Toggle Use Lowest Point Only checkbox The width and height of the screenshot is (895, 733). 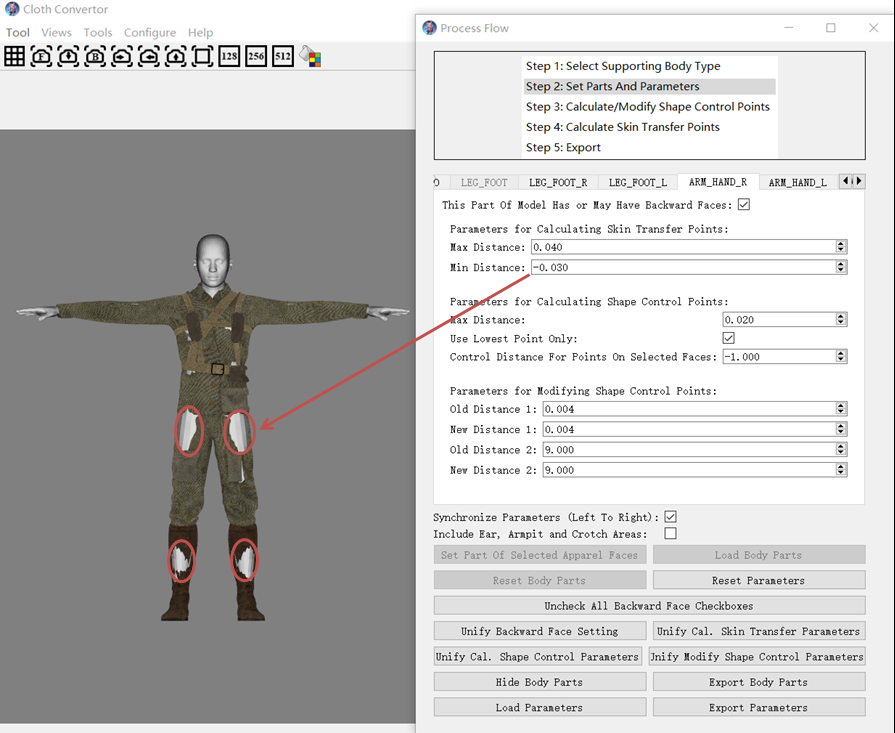click(x=728, y=339)
